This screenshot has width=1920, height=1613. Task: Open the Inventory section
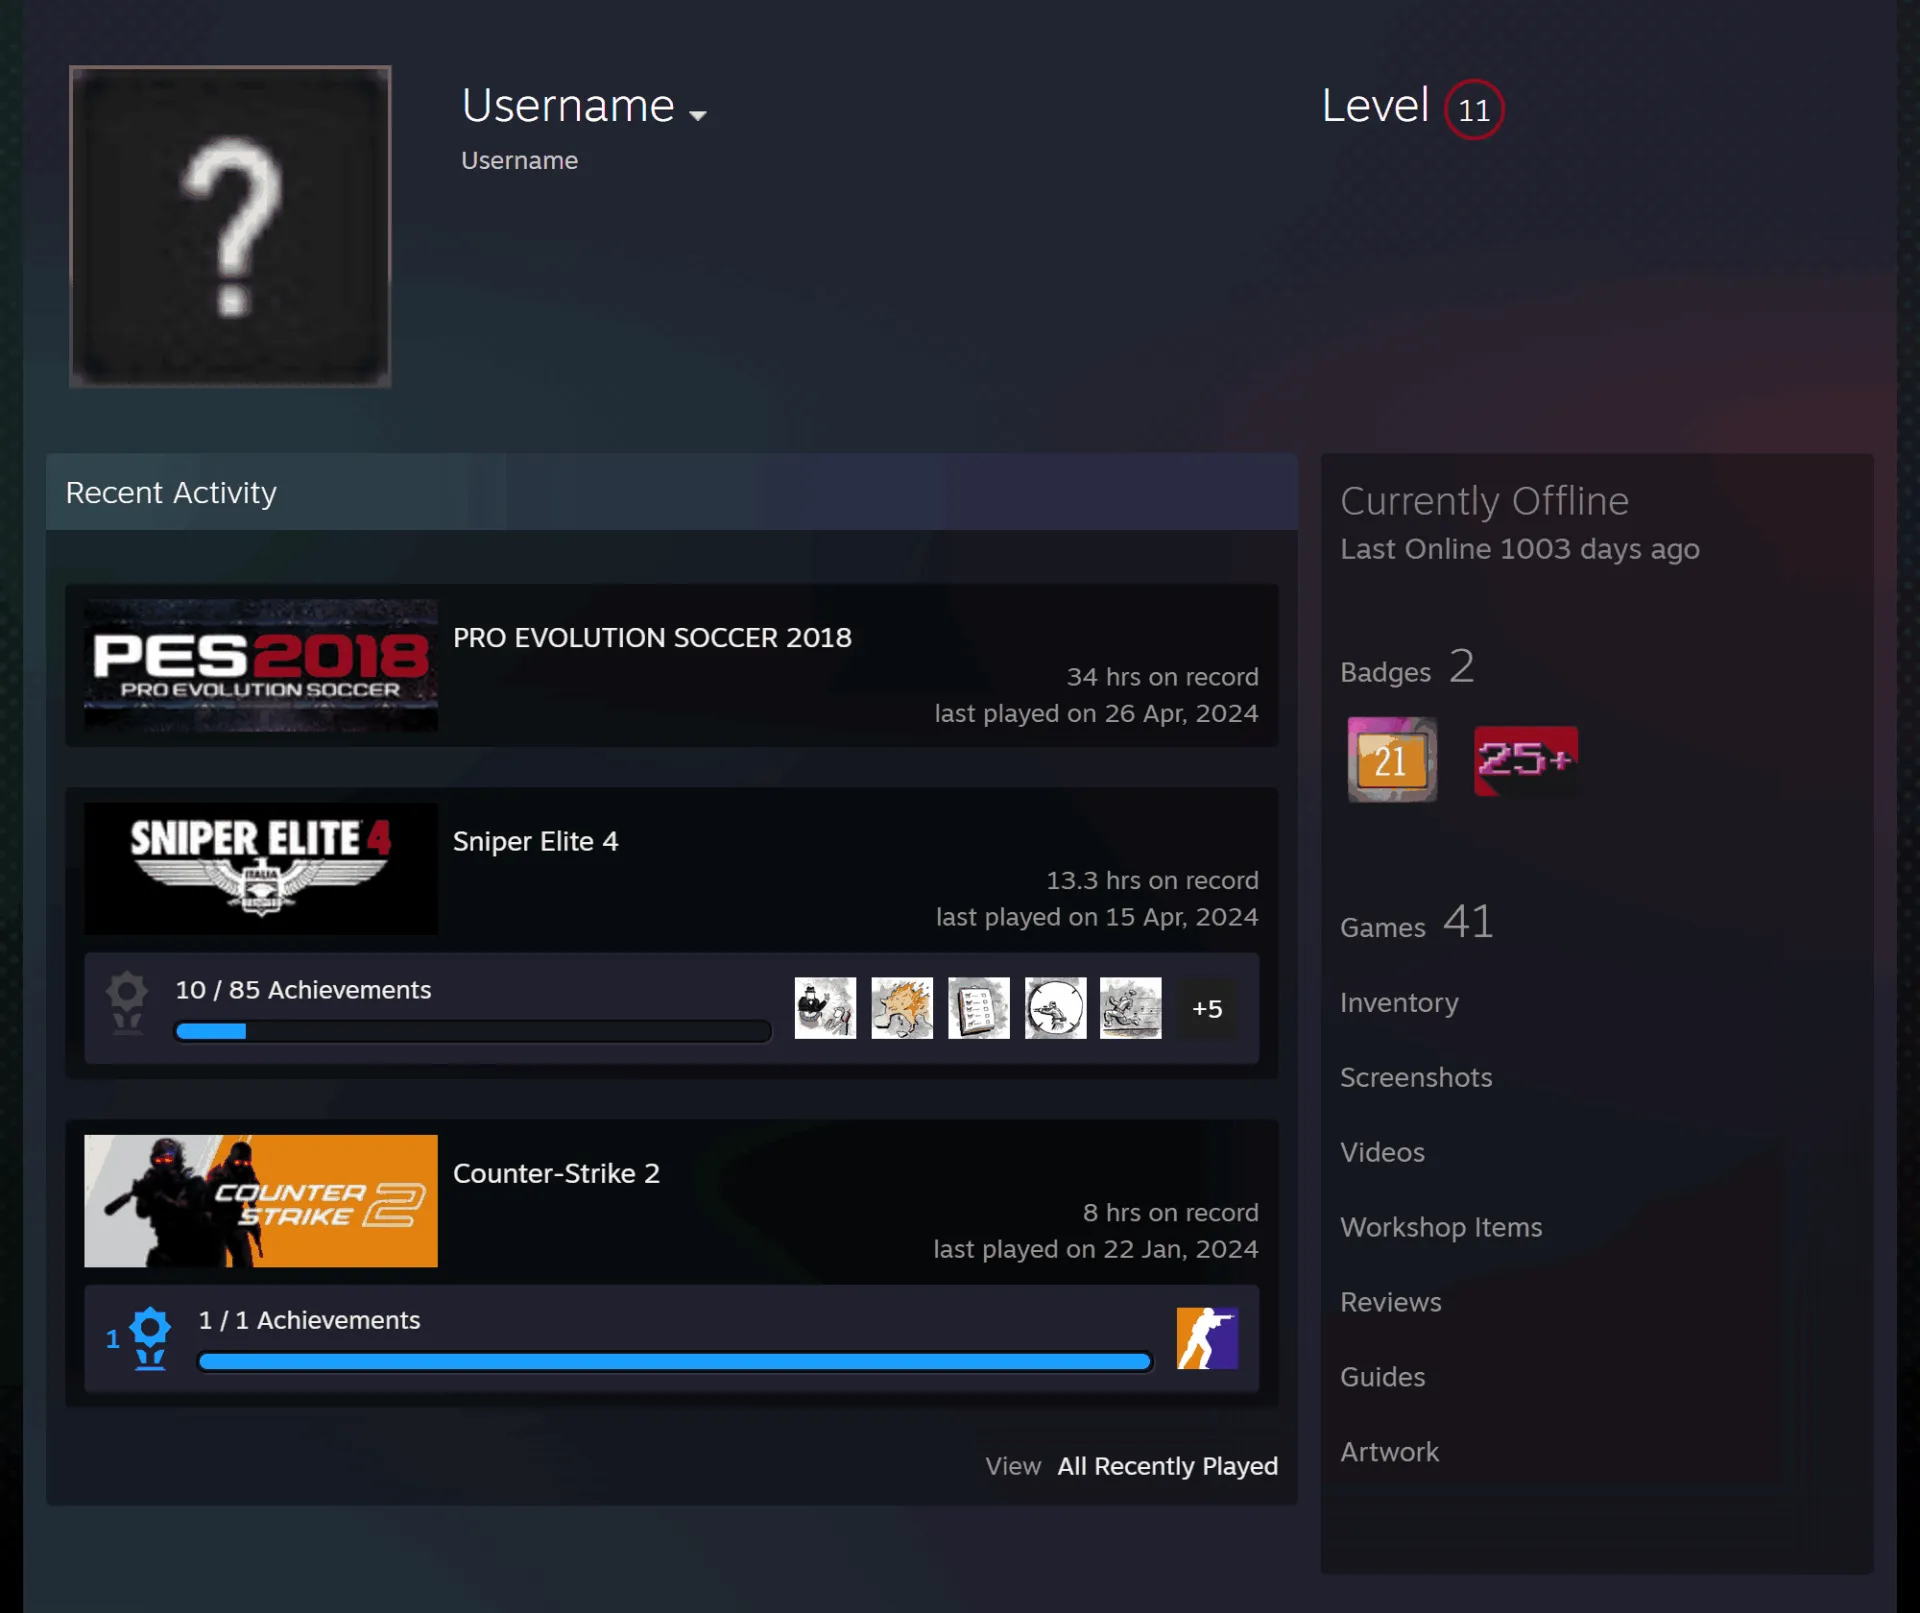coord(1399,1002)
